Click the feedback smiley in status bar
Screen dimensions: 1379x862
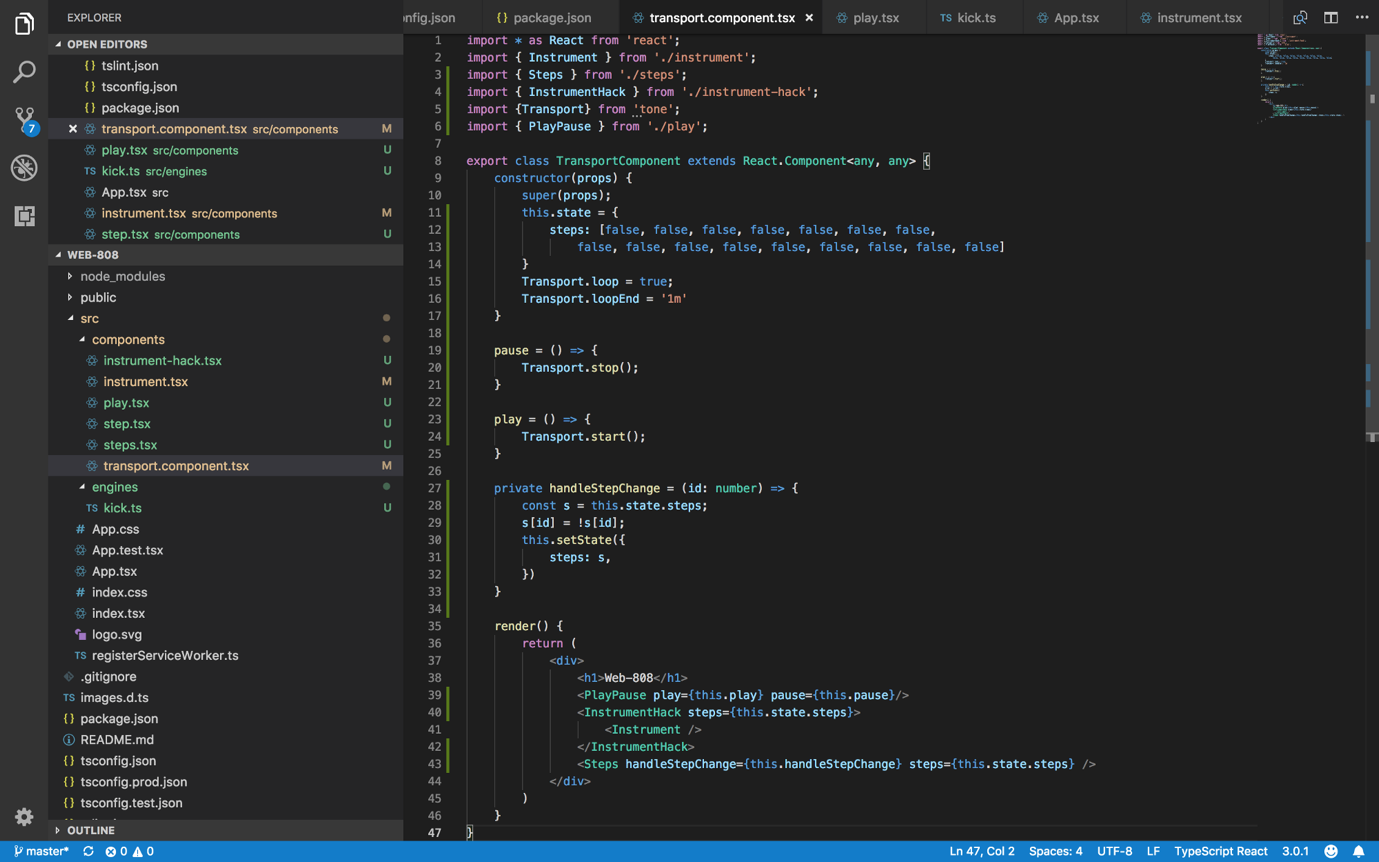1330,851
